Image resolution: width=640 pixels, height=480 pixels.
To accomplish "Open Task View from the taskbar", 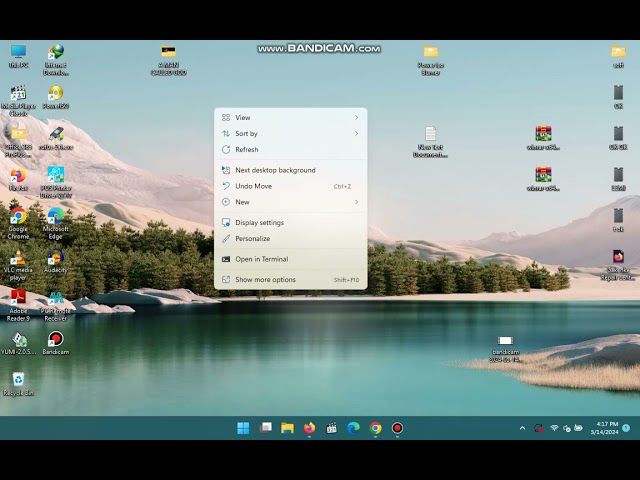I will [266, 428].
